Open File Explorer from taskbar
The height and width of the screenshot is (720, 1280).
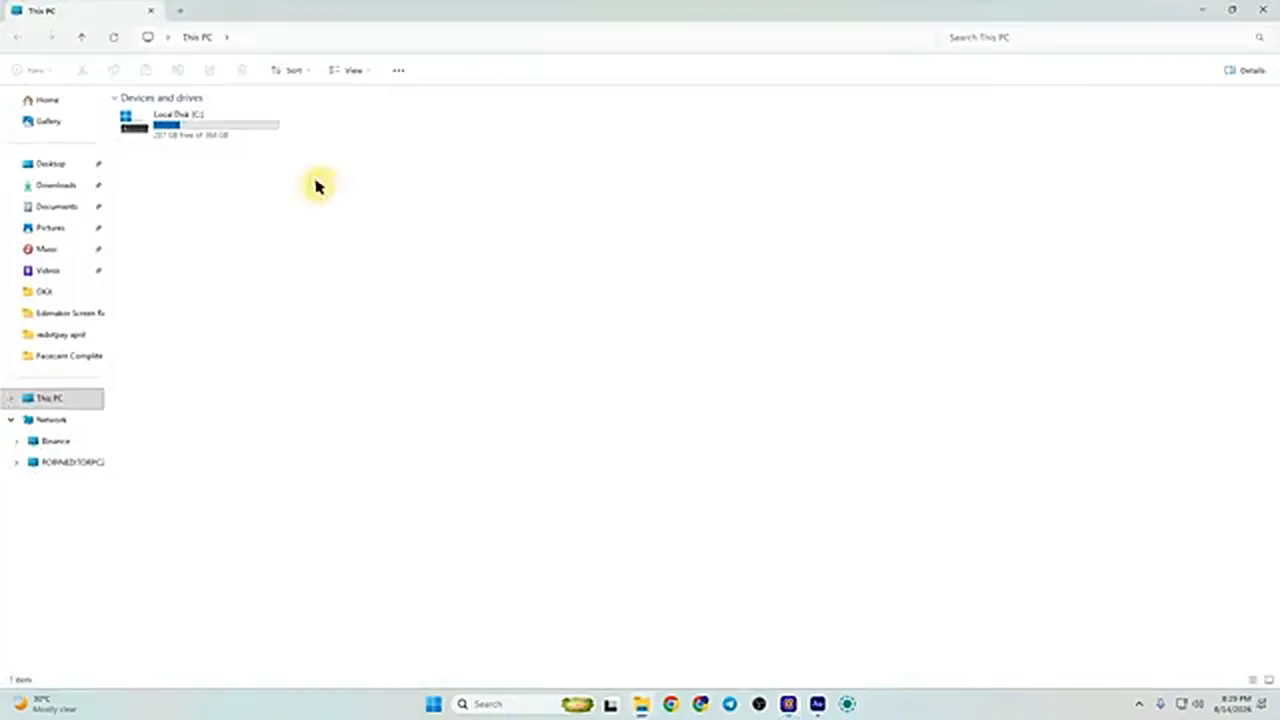tap(641, 704)
